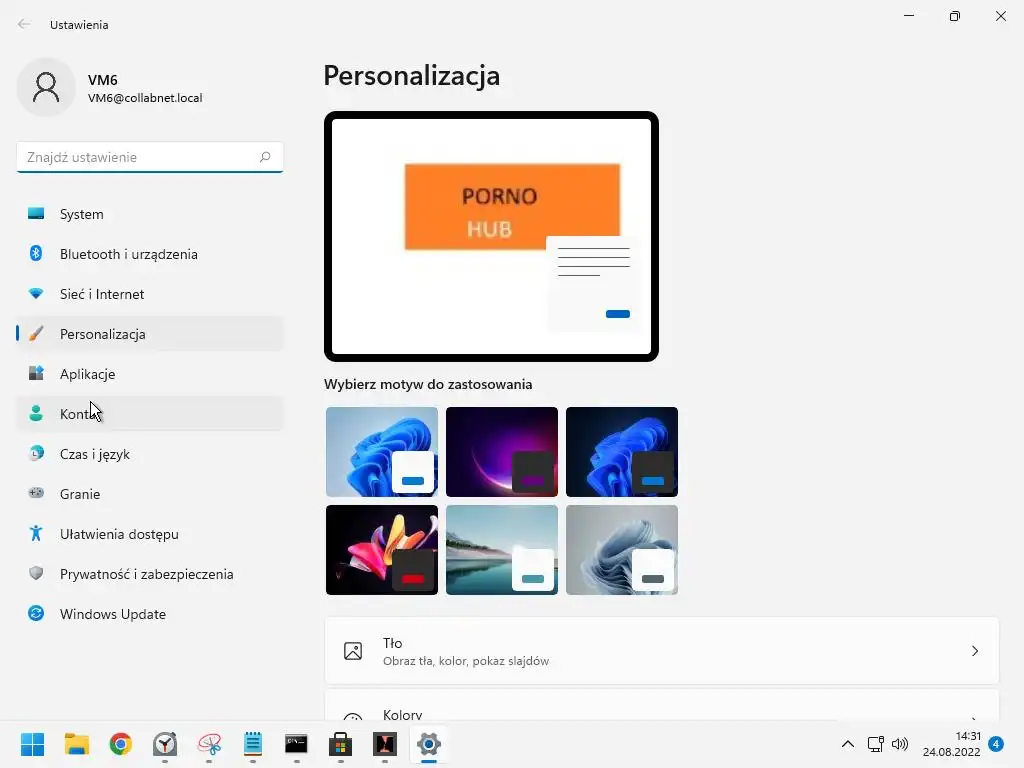Open the Command Prompt taskbar icon
Image resolution: width=1024 pixels, height=768 pixels.
296,744
